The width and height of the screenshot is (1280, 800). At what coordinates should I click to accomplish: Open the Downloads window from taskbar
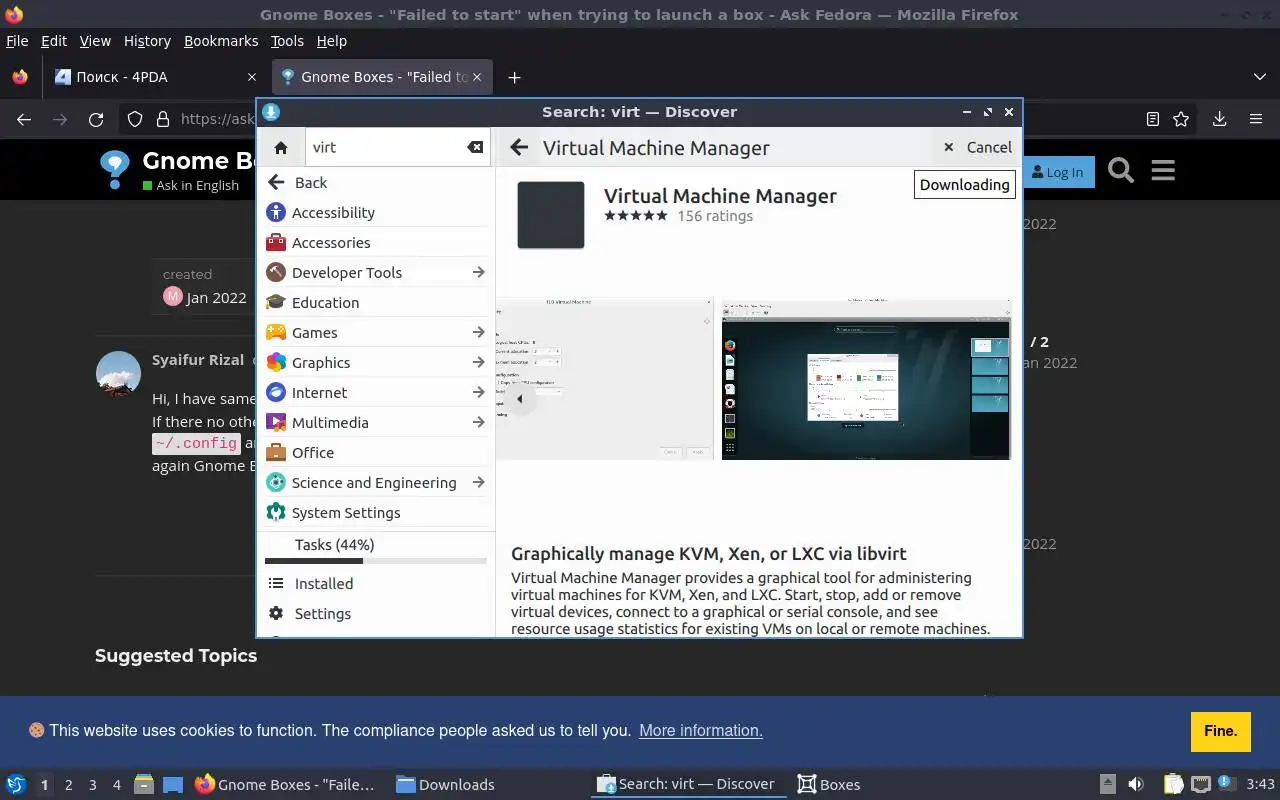coord(445,785)
